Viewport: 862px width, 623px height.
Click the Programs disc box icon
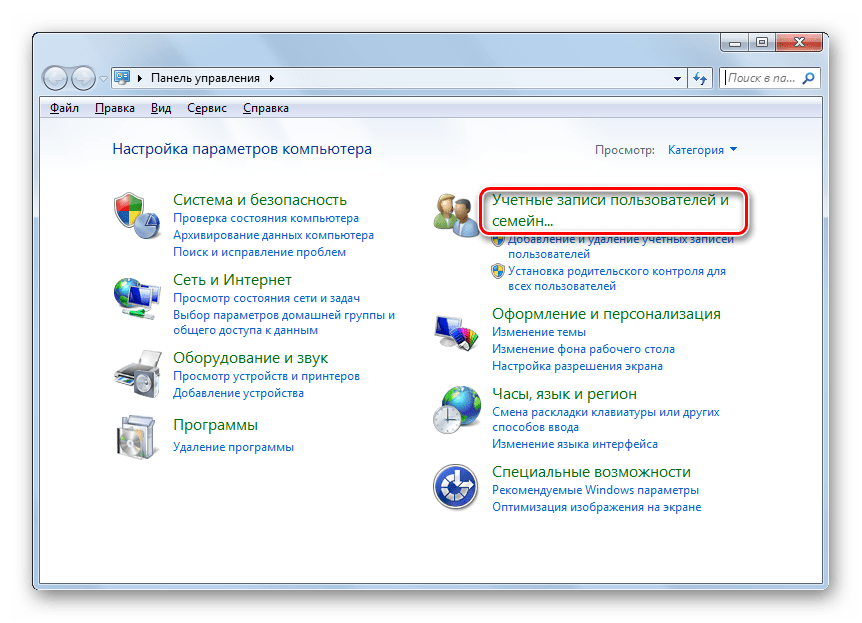[136, 437]
